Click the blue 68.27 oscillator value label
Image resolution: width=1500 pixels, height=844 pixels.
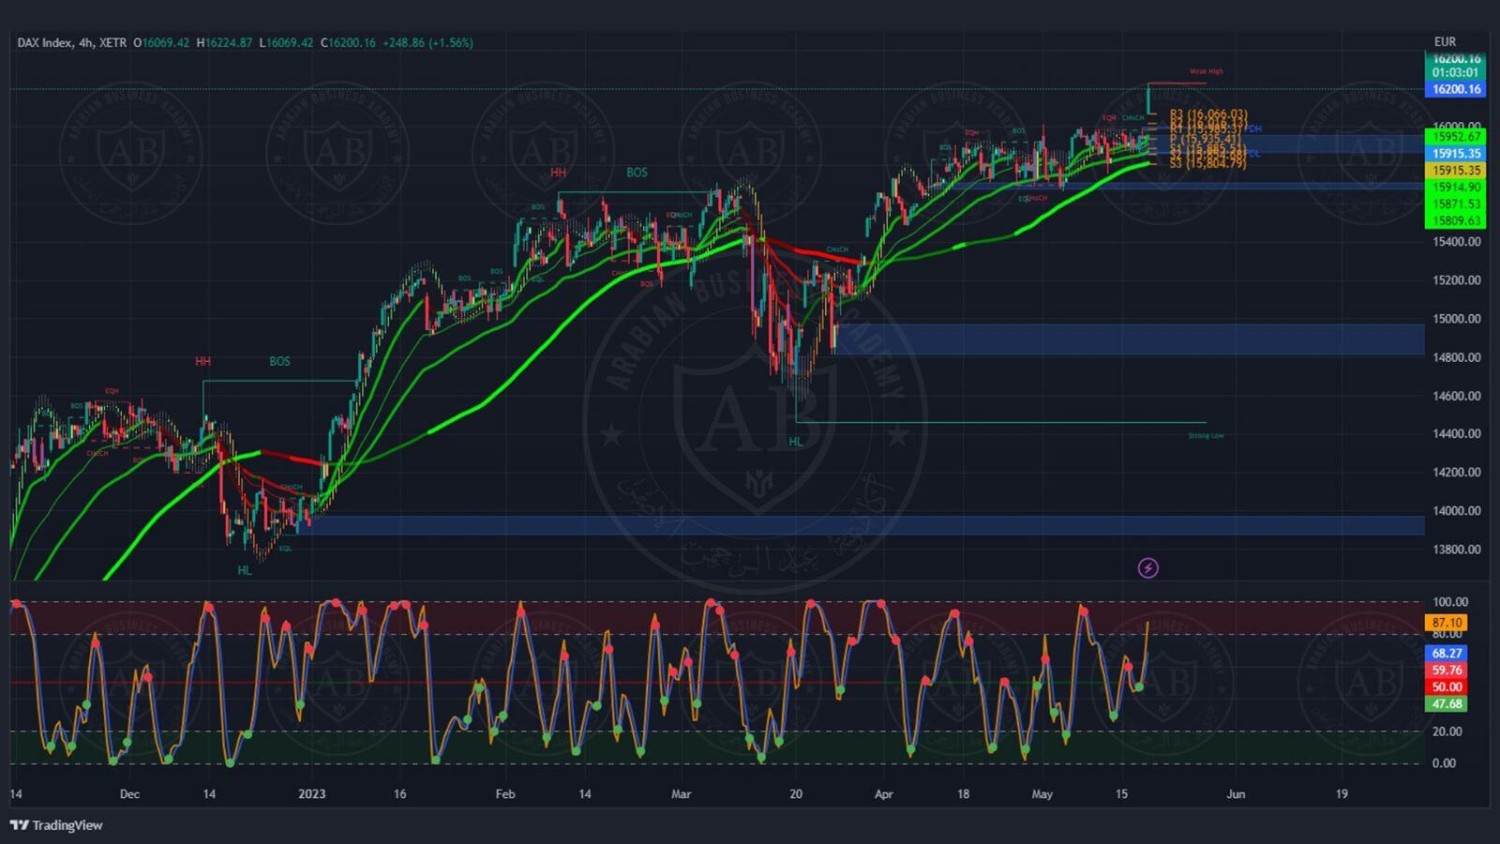point(1446,653)
